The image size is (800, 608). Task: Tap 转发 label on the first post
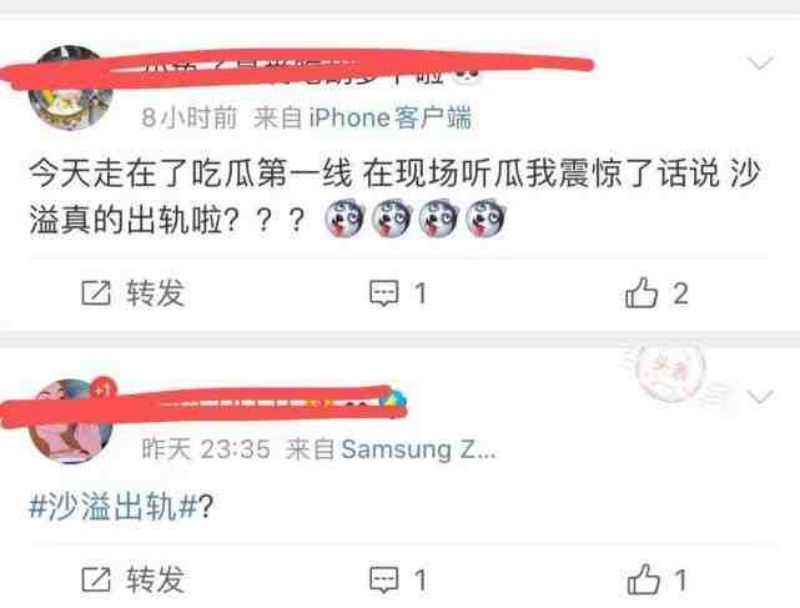(155, 293)
